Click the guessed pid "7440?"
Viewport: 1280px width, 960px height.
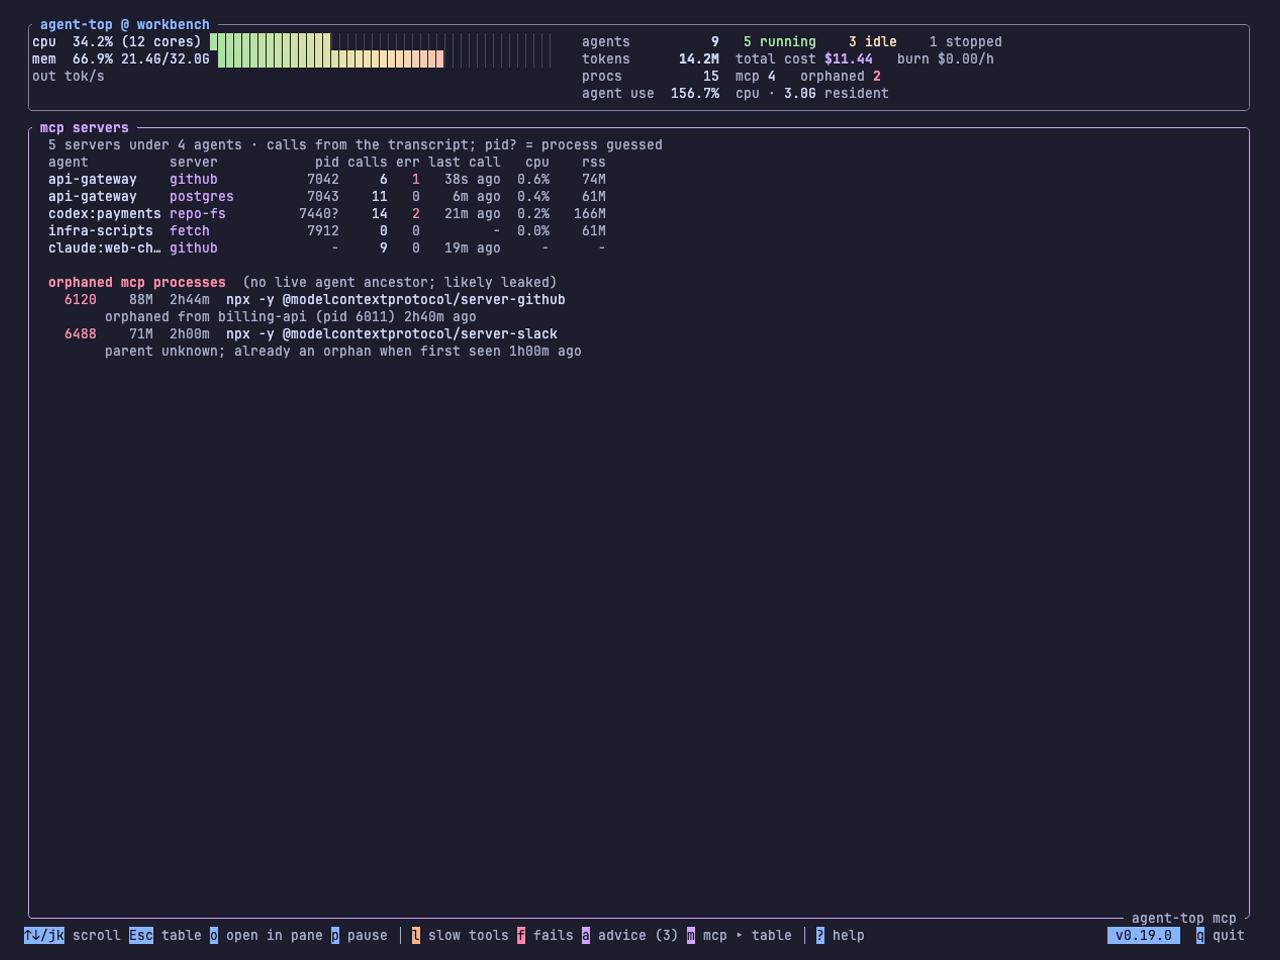pos(319,214)
